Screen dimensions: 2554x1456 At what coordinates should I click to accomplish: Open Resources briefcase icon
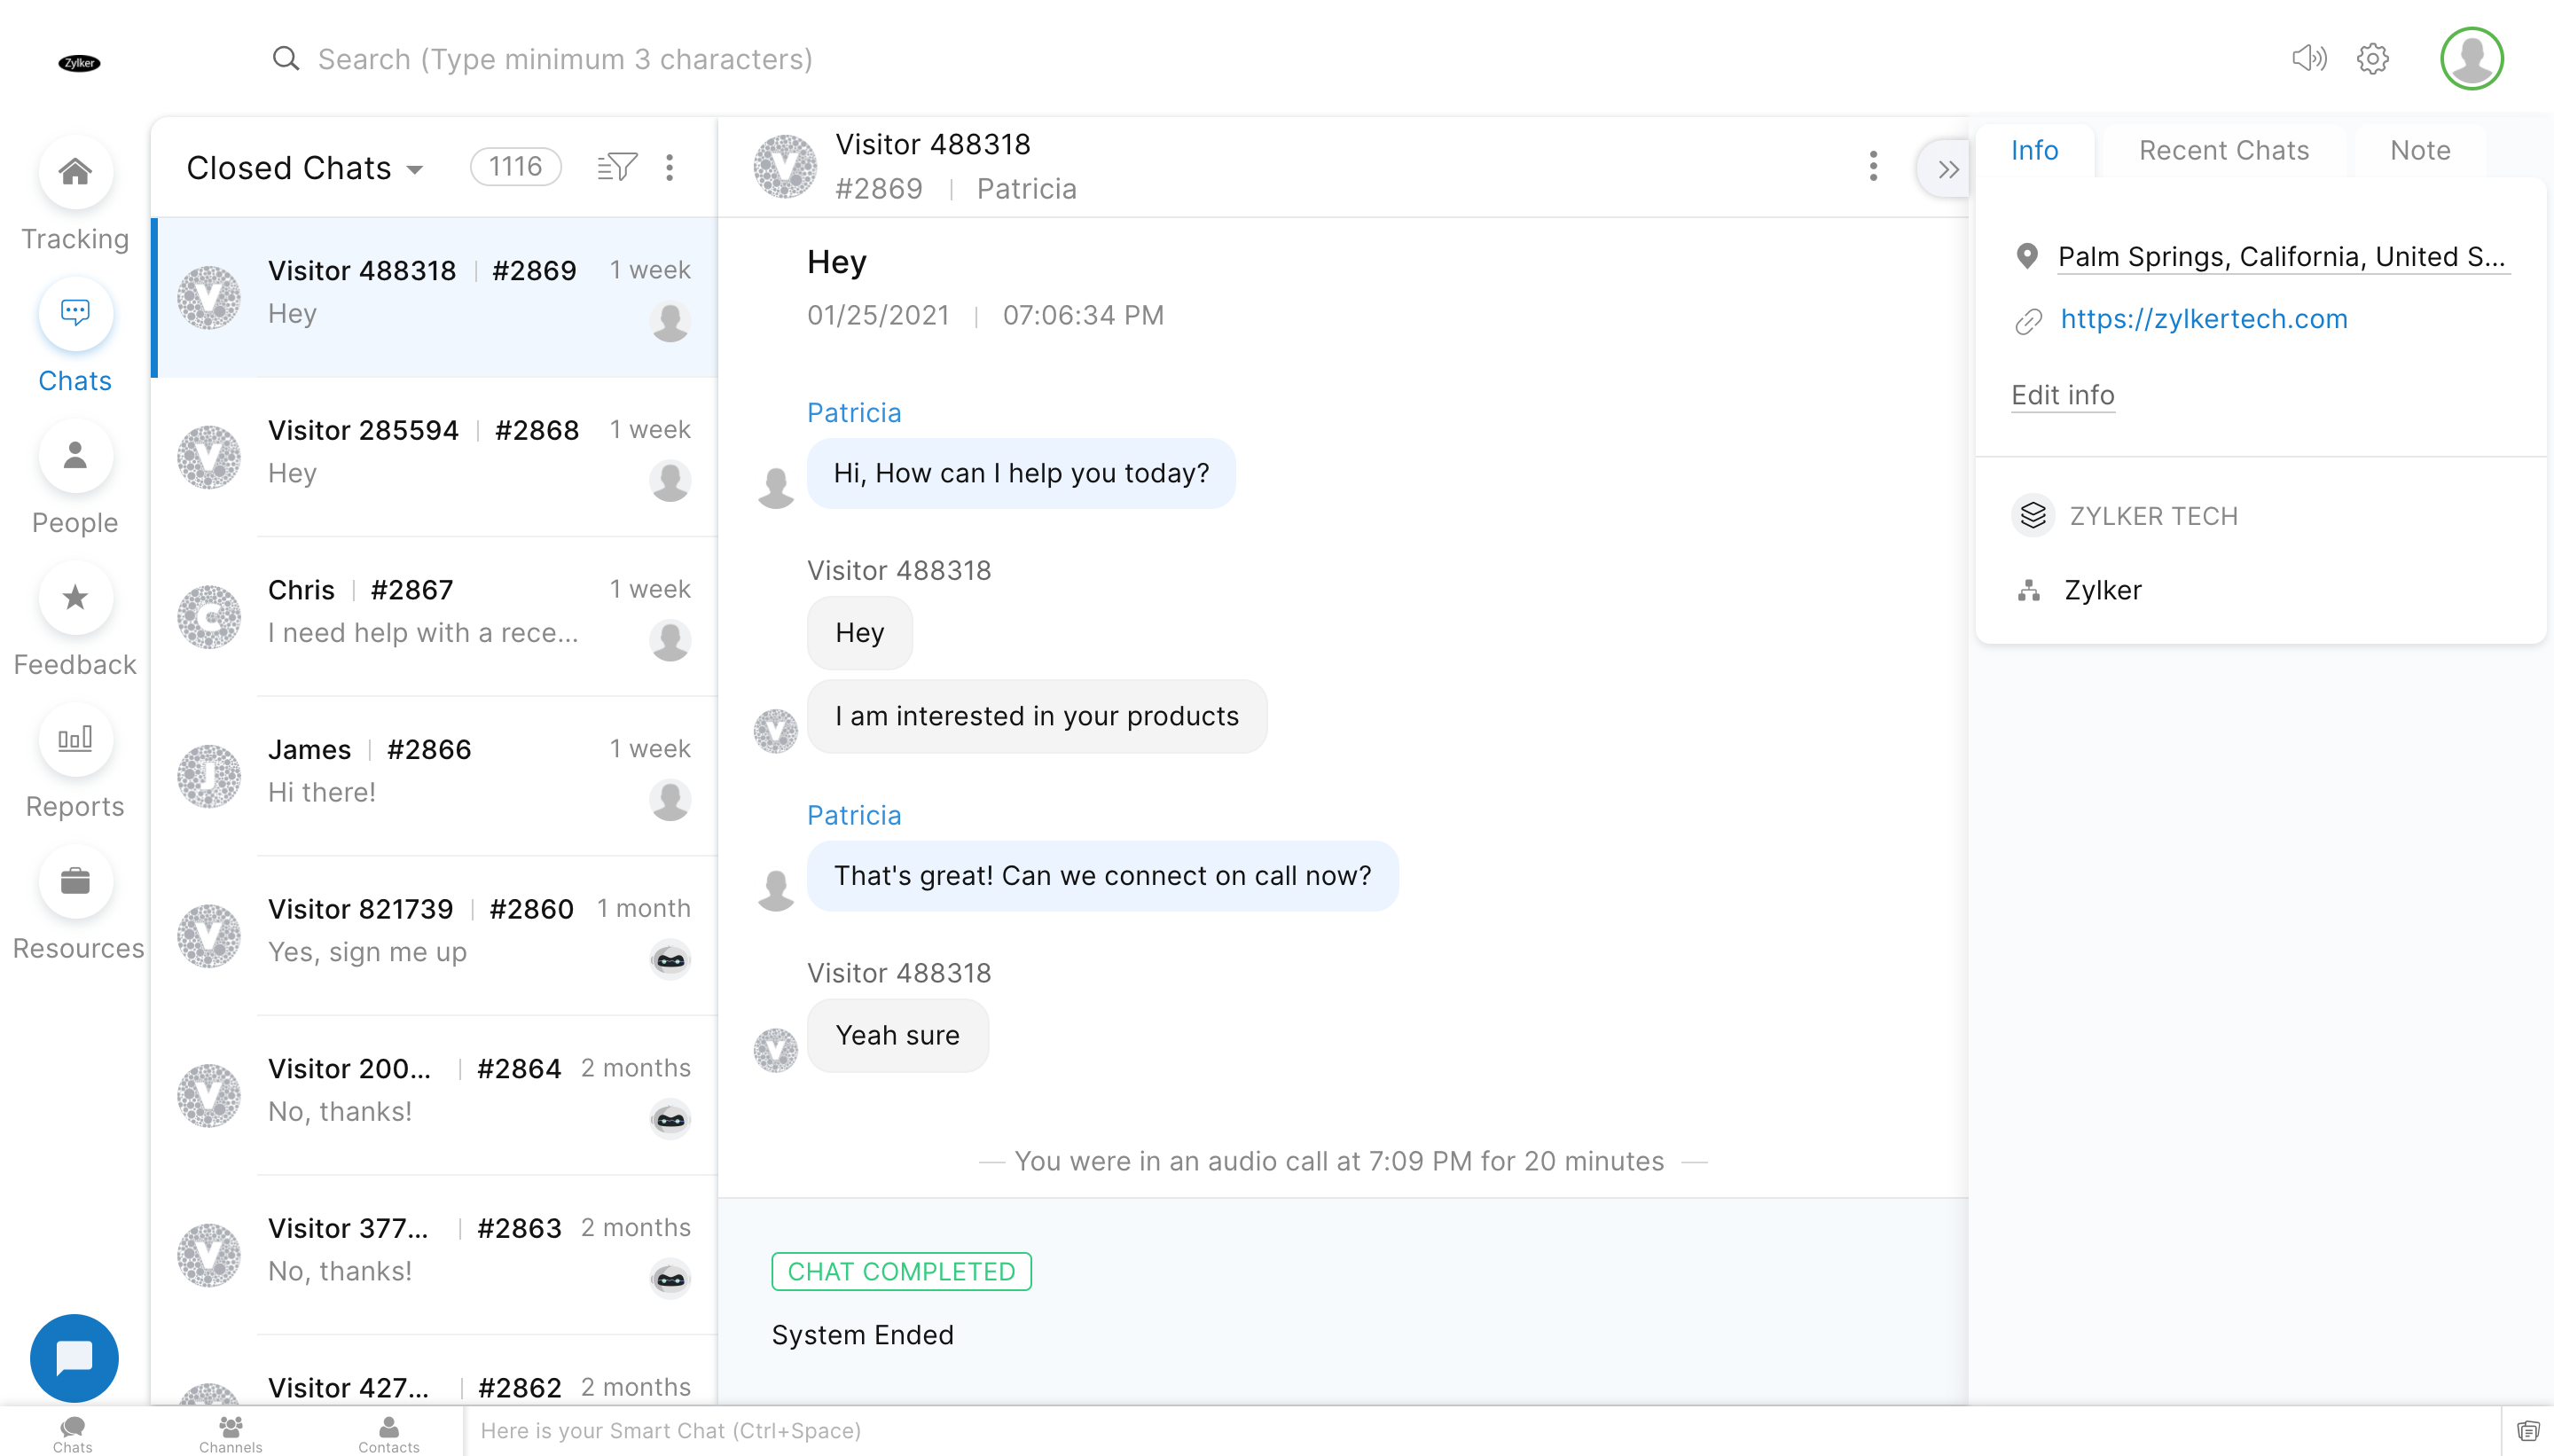(75, 882)
